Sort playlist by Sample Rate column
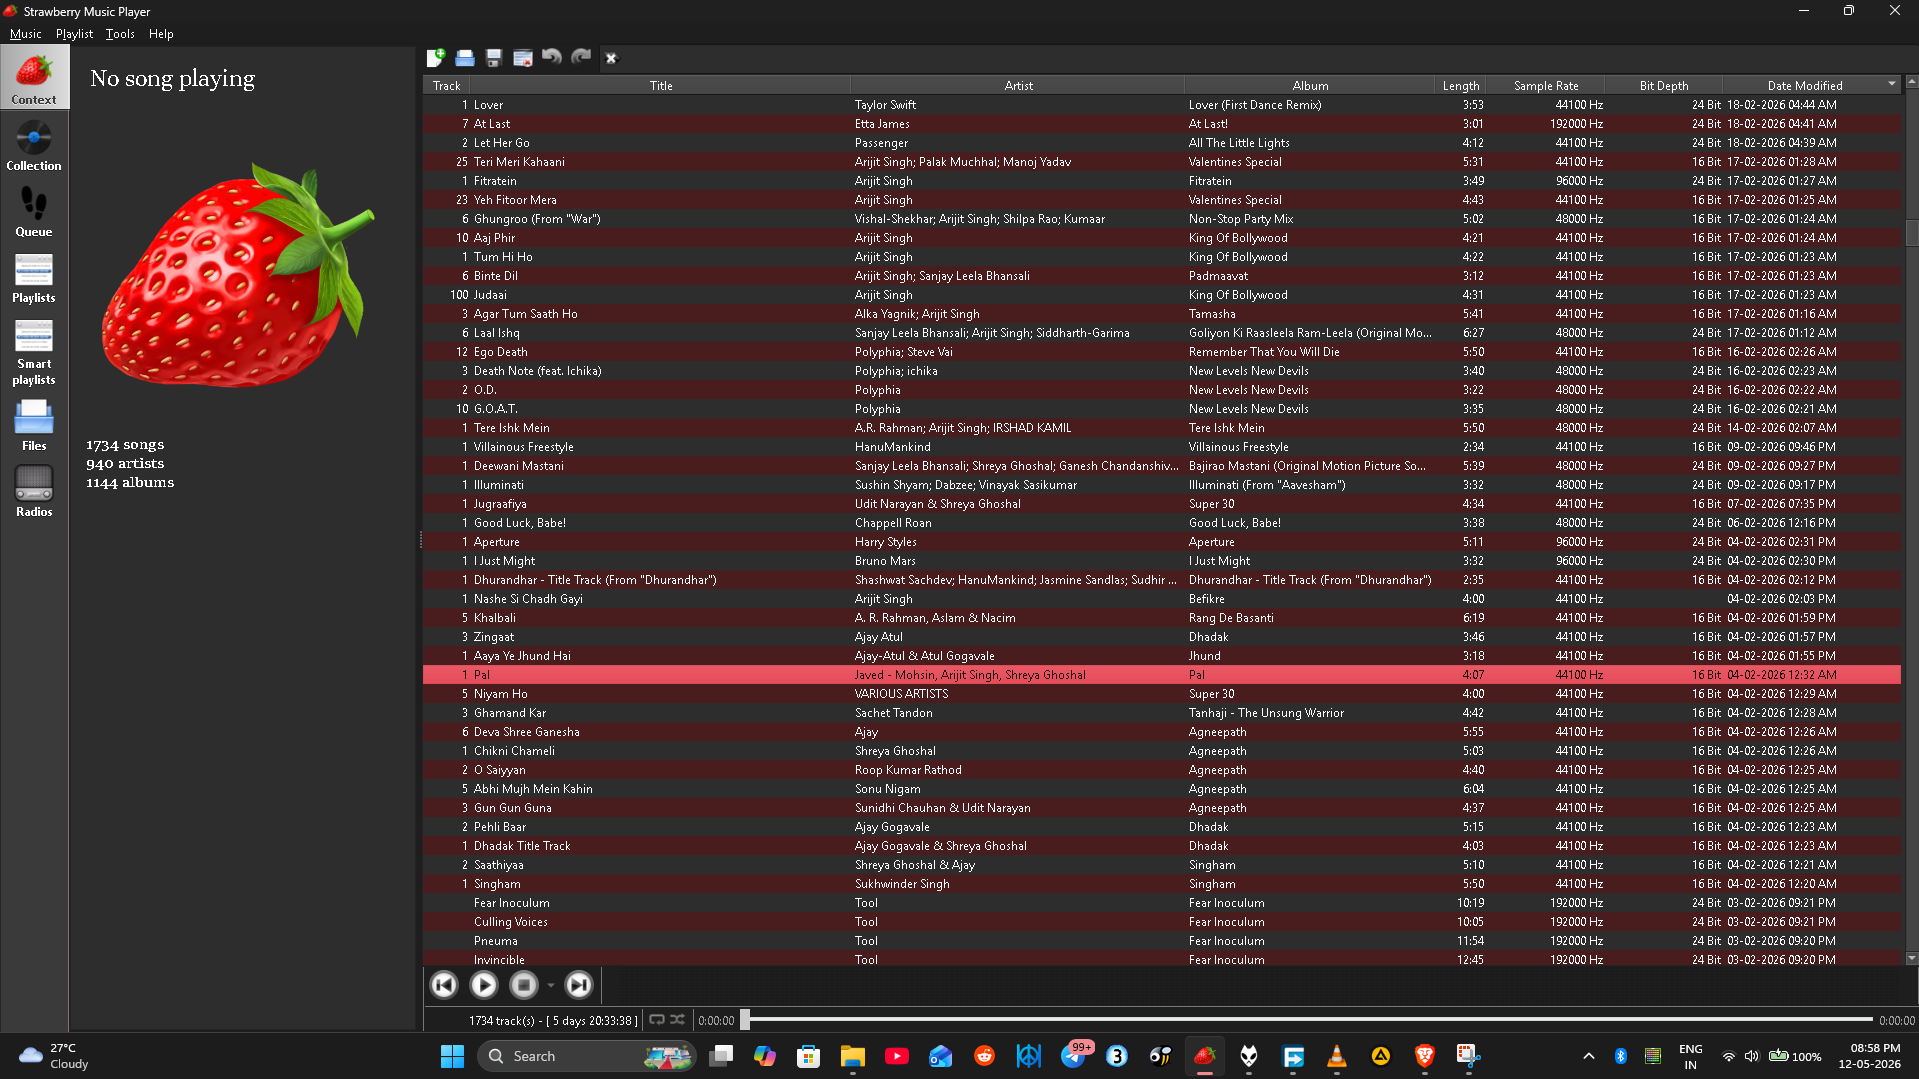The image size is (1919, 1079). click(x=1546, y=86)
